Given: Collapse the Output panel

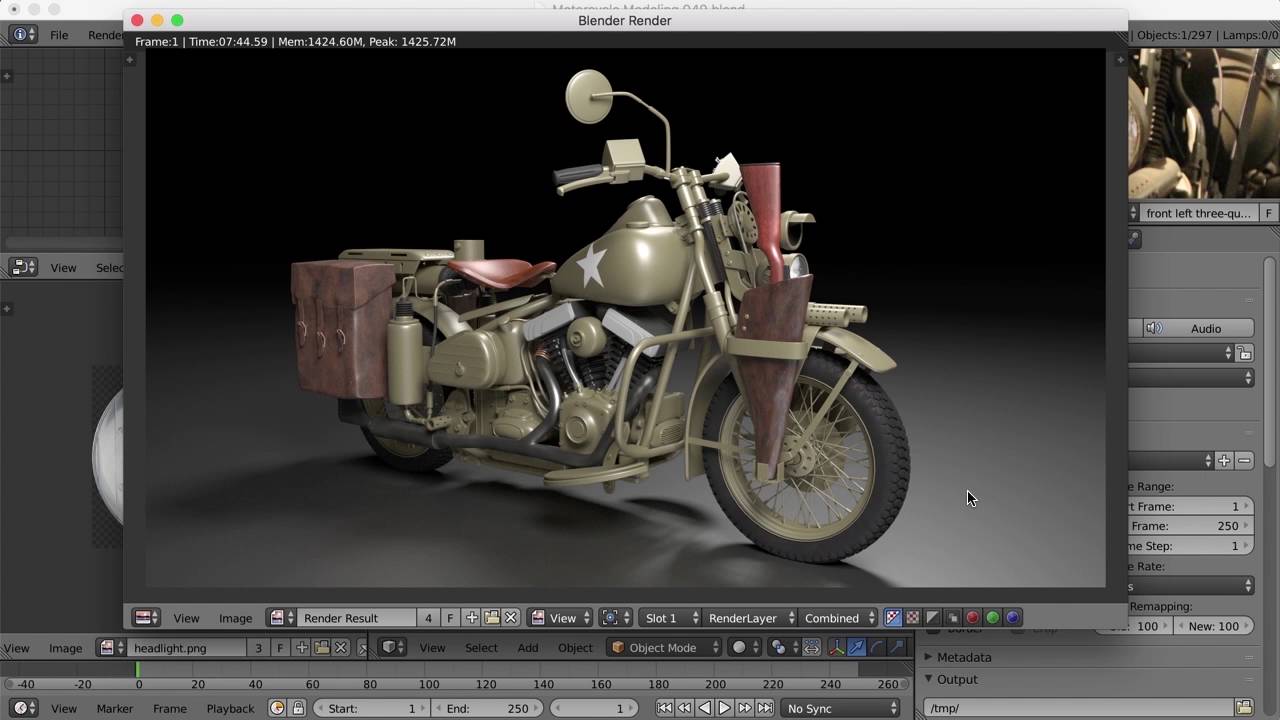Looking at the screenshot, I should [928, 679].
